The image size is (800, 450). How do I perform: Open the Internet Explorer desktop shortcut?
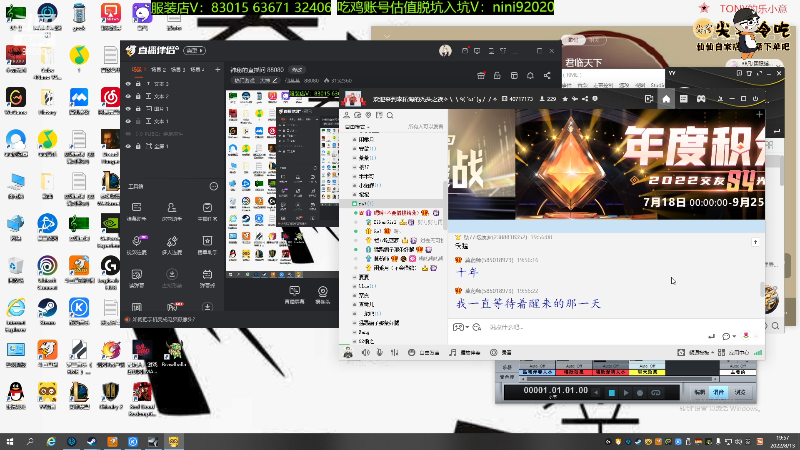(x=16, y=315)
